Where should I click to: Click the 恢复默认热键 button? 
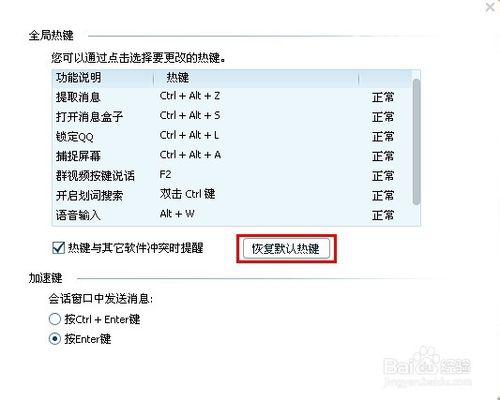(286, 249)
